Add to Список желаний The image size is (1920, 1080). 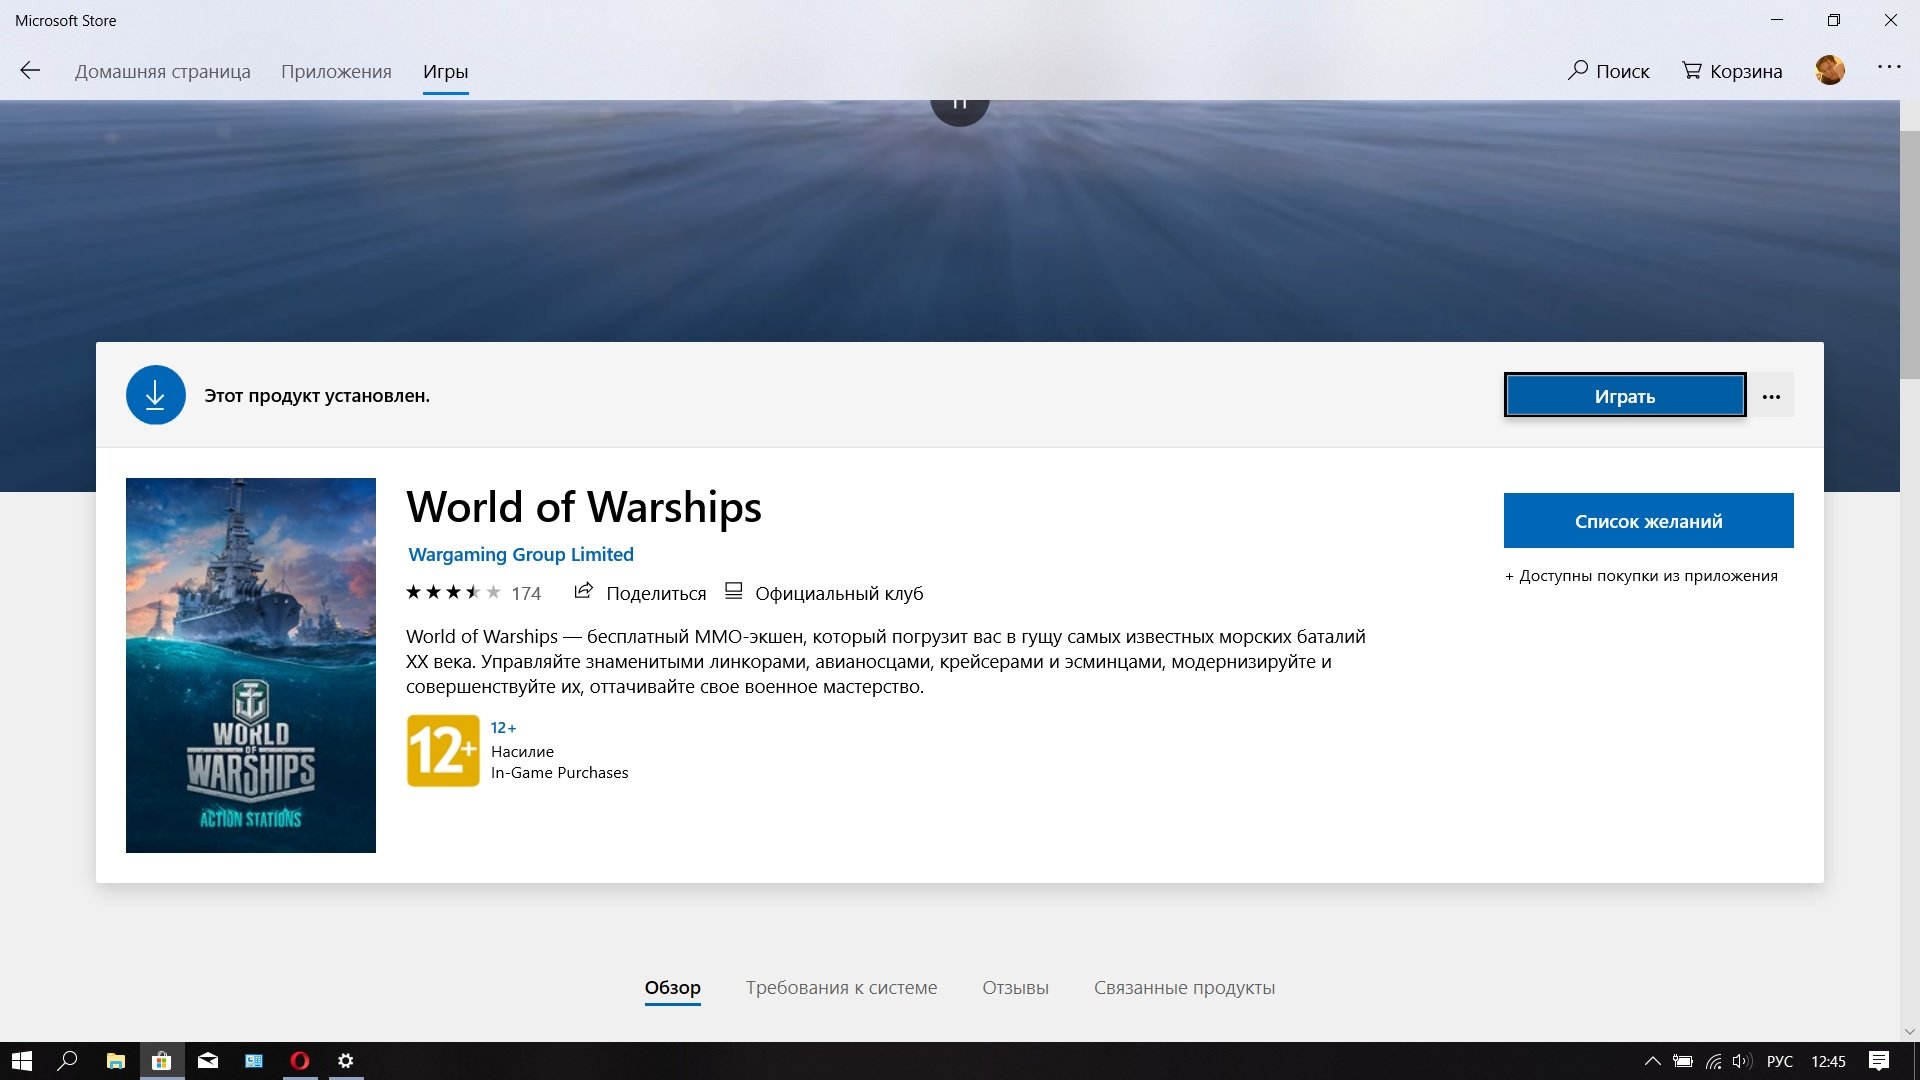tap(1648, 520)
